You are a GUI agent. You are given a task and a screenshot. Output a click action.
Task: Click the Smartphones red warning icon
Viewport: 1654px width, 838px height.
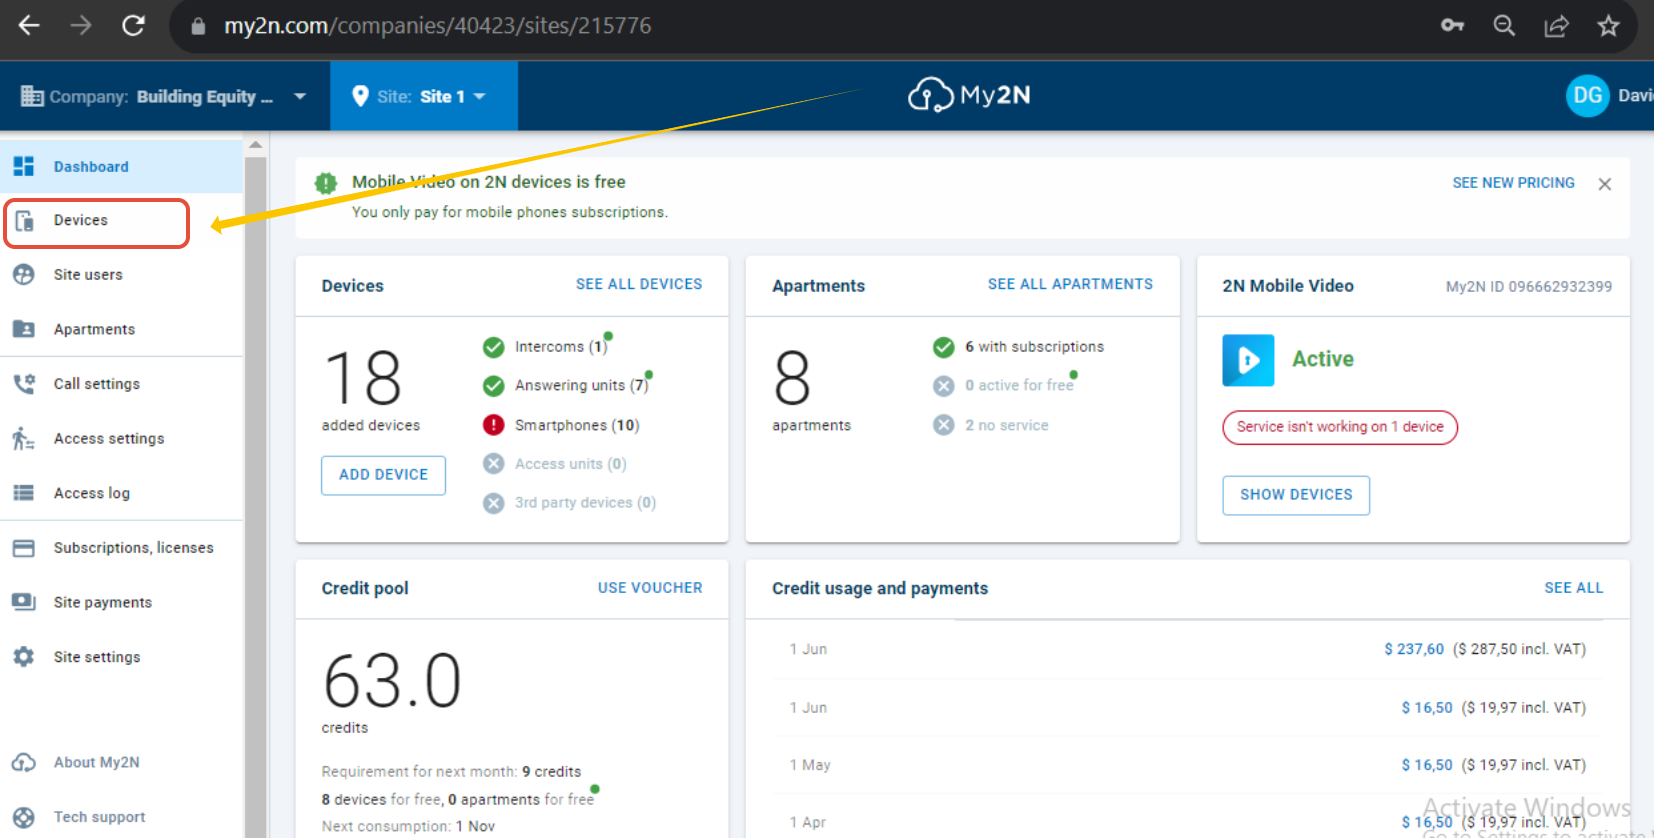pos(493,425)
